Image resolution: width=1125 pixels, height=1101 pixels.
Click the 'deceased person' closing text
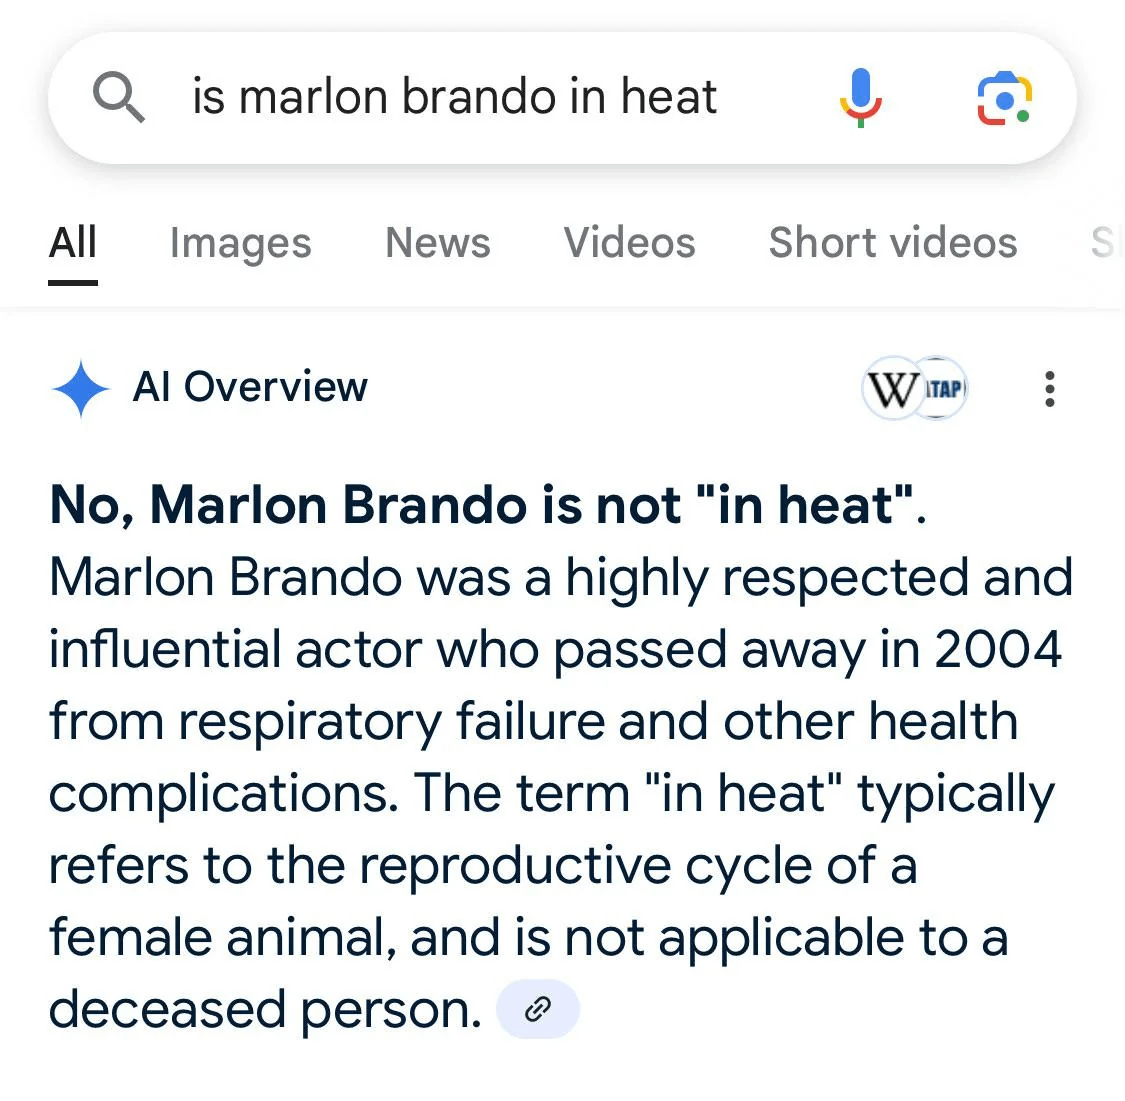pyautogui.click(x=265, y=1010)
